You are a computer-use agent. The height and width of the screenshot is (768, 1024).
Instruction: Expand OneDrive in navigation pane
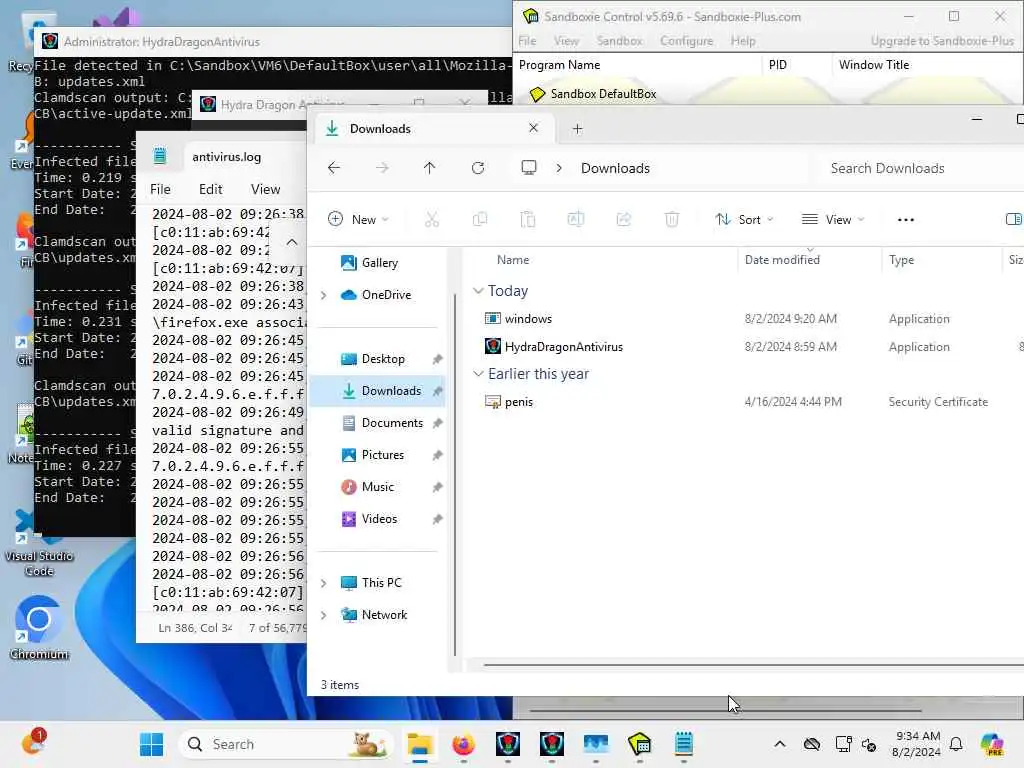coord(323,295)
